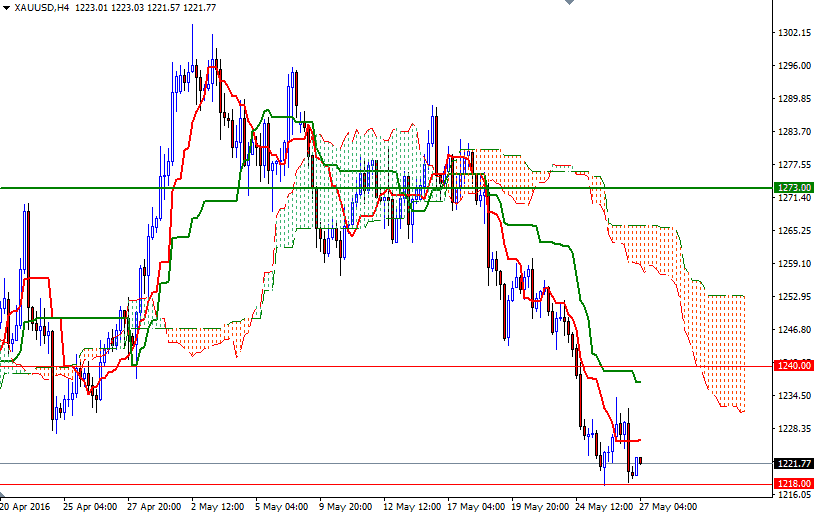Click the 2 May 12:00 date label
The width and height of the screenshot is (814, 514).
[218, 506]
